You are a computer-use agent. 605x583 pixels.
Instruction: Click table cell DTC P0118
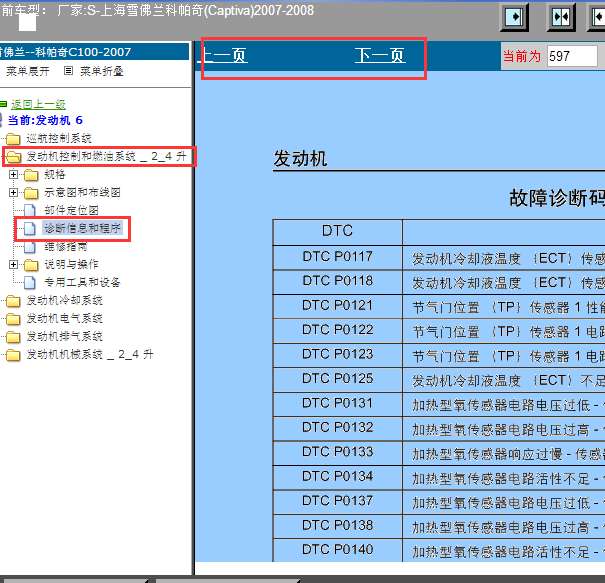tap(338, 281)
